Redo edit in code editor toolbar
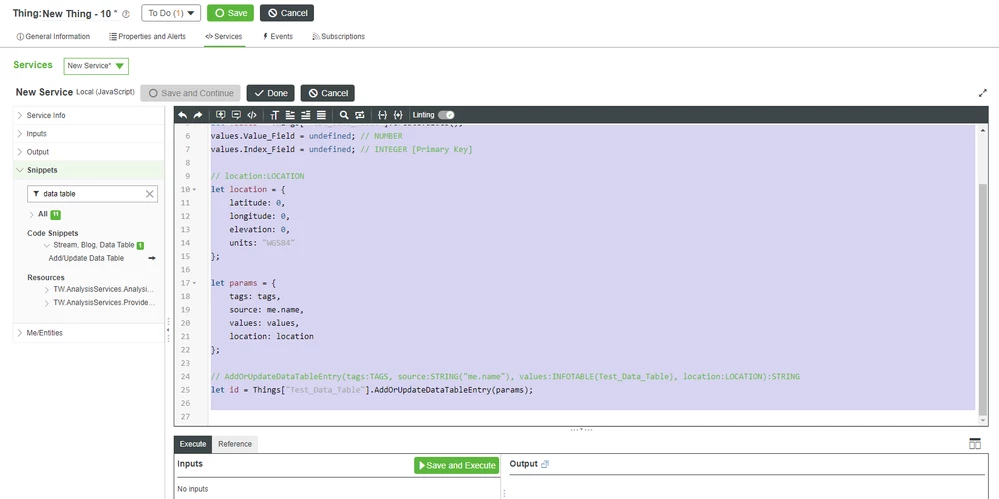This screenshot has height=499, width=999. (x=198, y=115)
